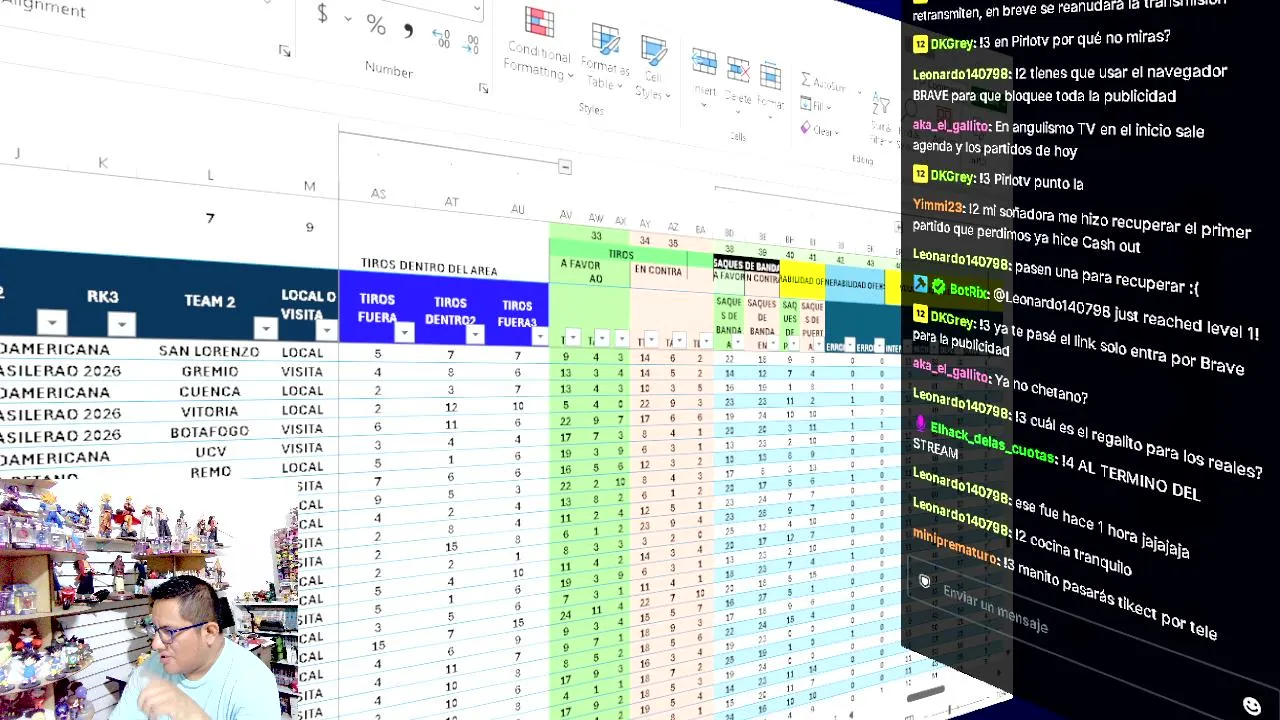This screenshot has width=1280, height=720.
Task: Click the streamer webcam overlay
Action: point(149,600)
